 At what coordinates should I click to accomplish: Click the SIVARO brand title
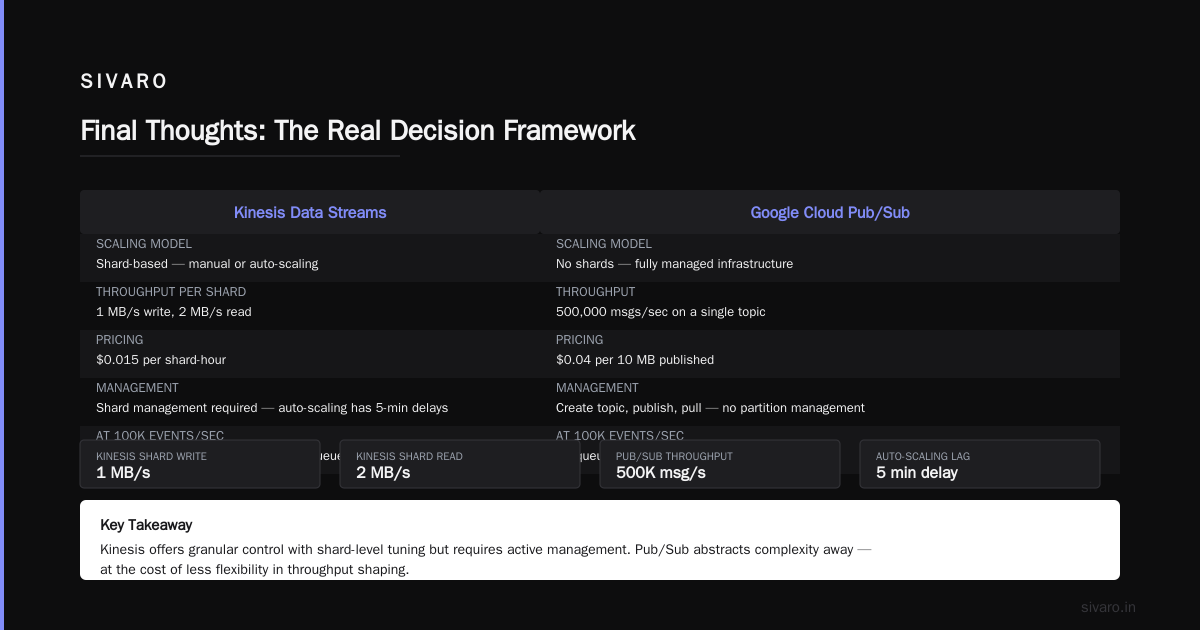pos(124,82)
